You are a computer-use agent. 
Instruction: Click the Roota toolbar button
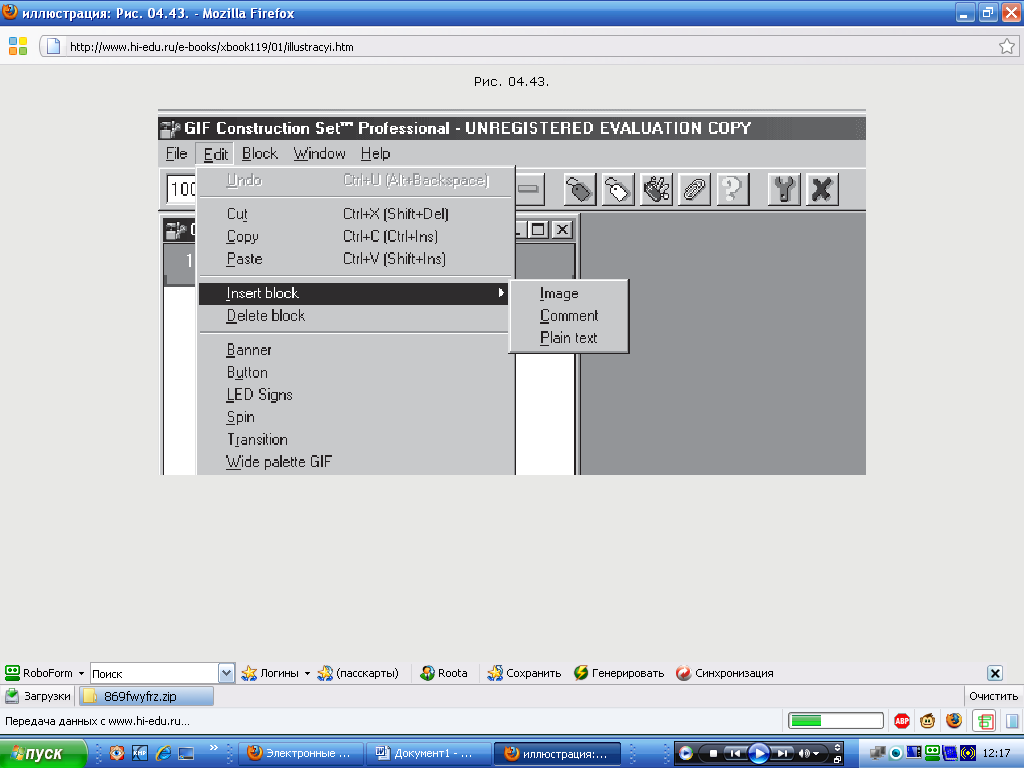tap(444, 673)
